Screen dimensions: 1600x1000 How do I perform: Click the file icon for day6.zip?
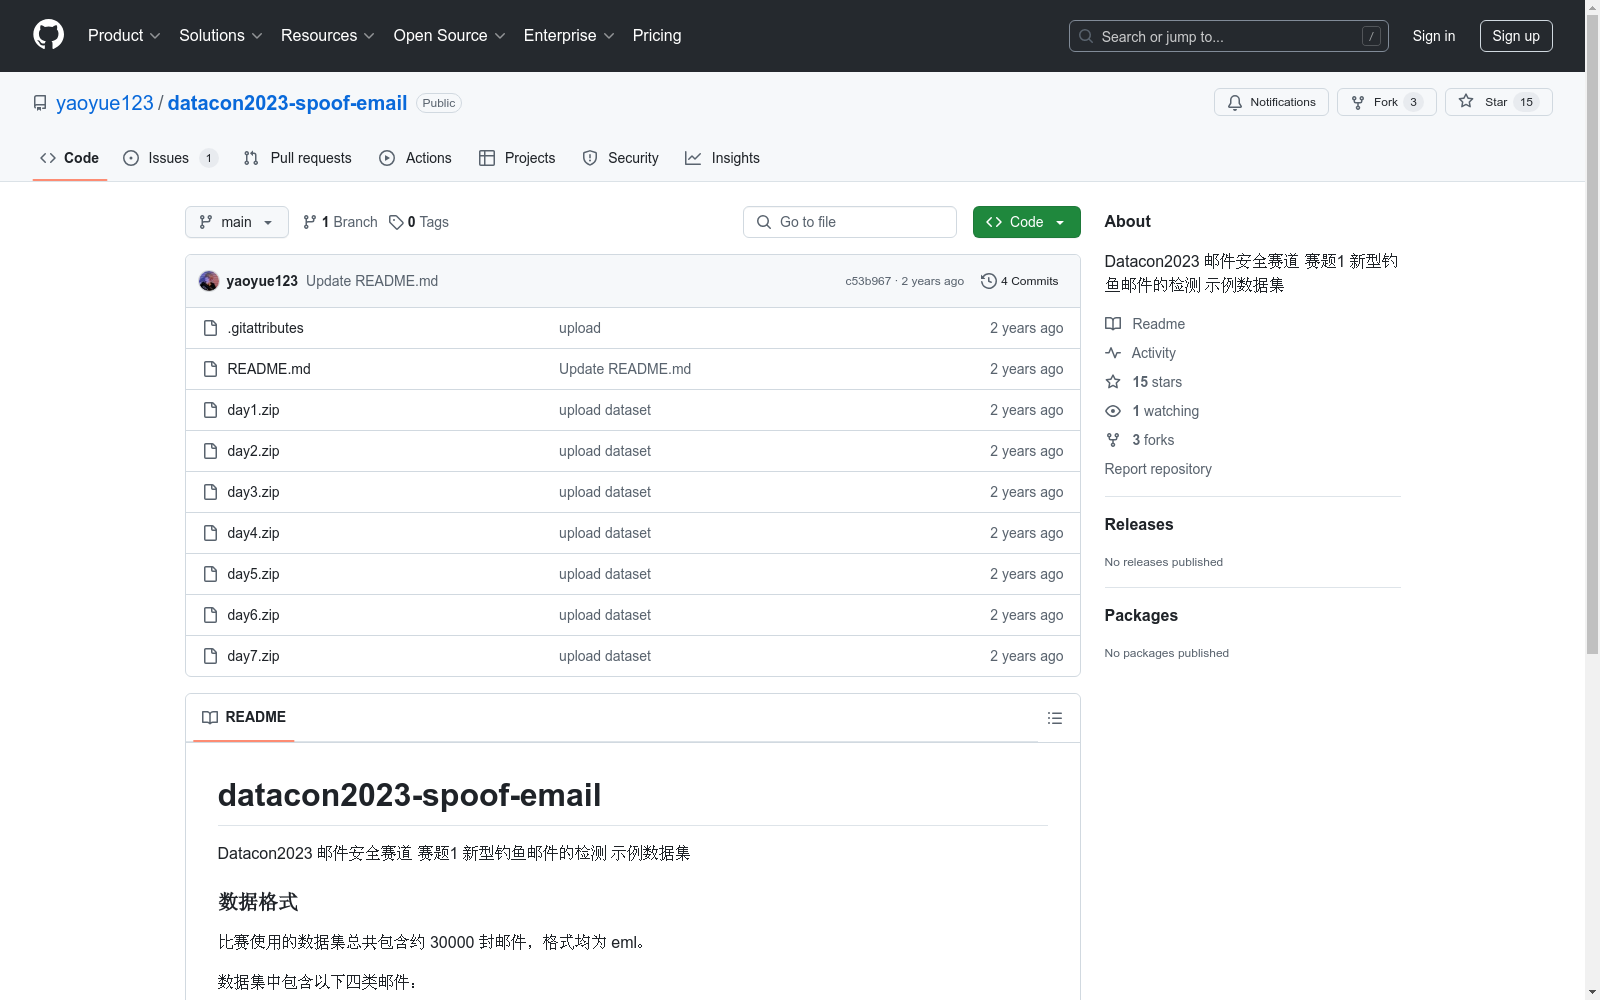point(210,615)
